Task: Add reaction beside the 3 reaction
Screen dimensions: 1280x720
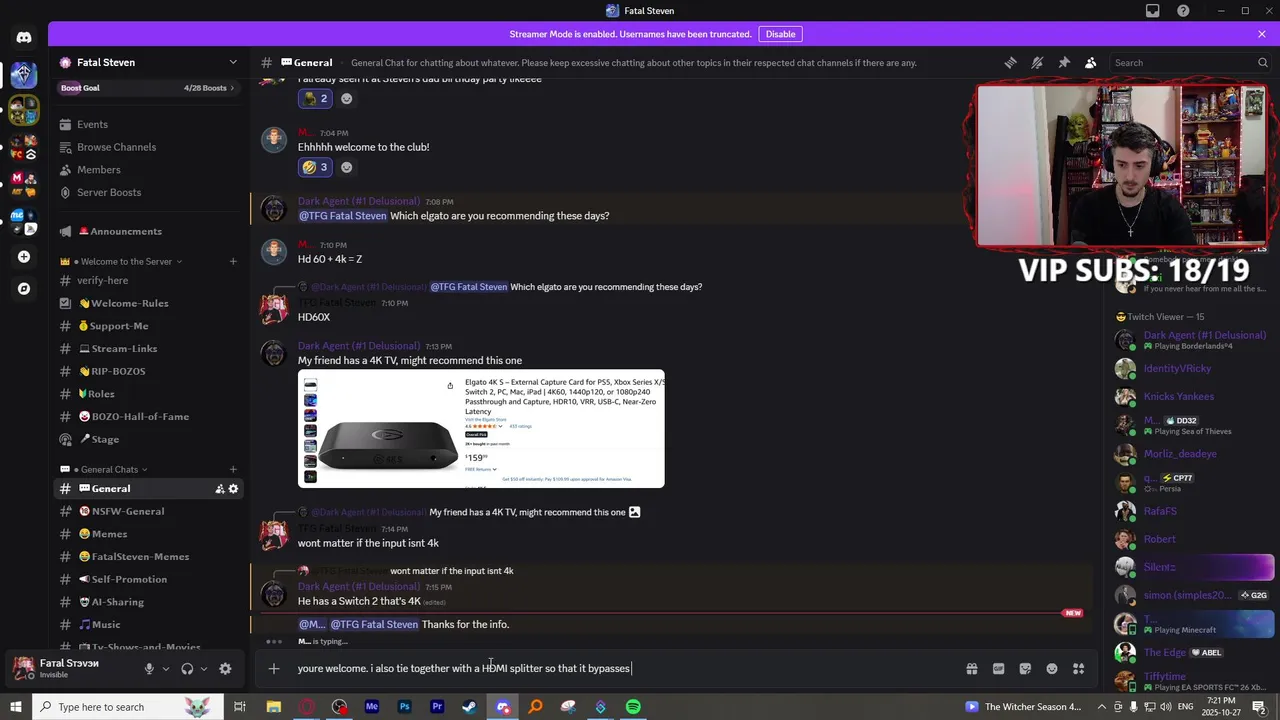Action: coord(347,167)
